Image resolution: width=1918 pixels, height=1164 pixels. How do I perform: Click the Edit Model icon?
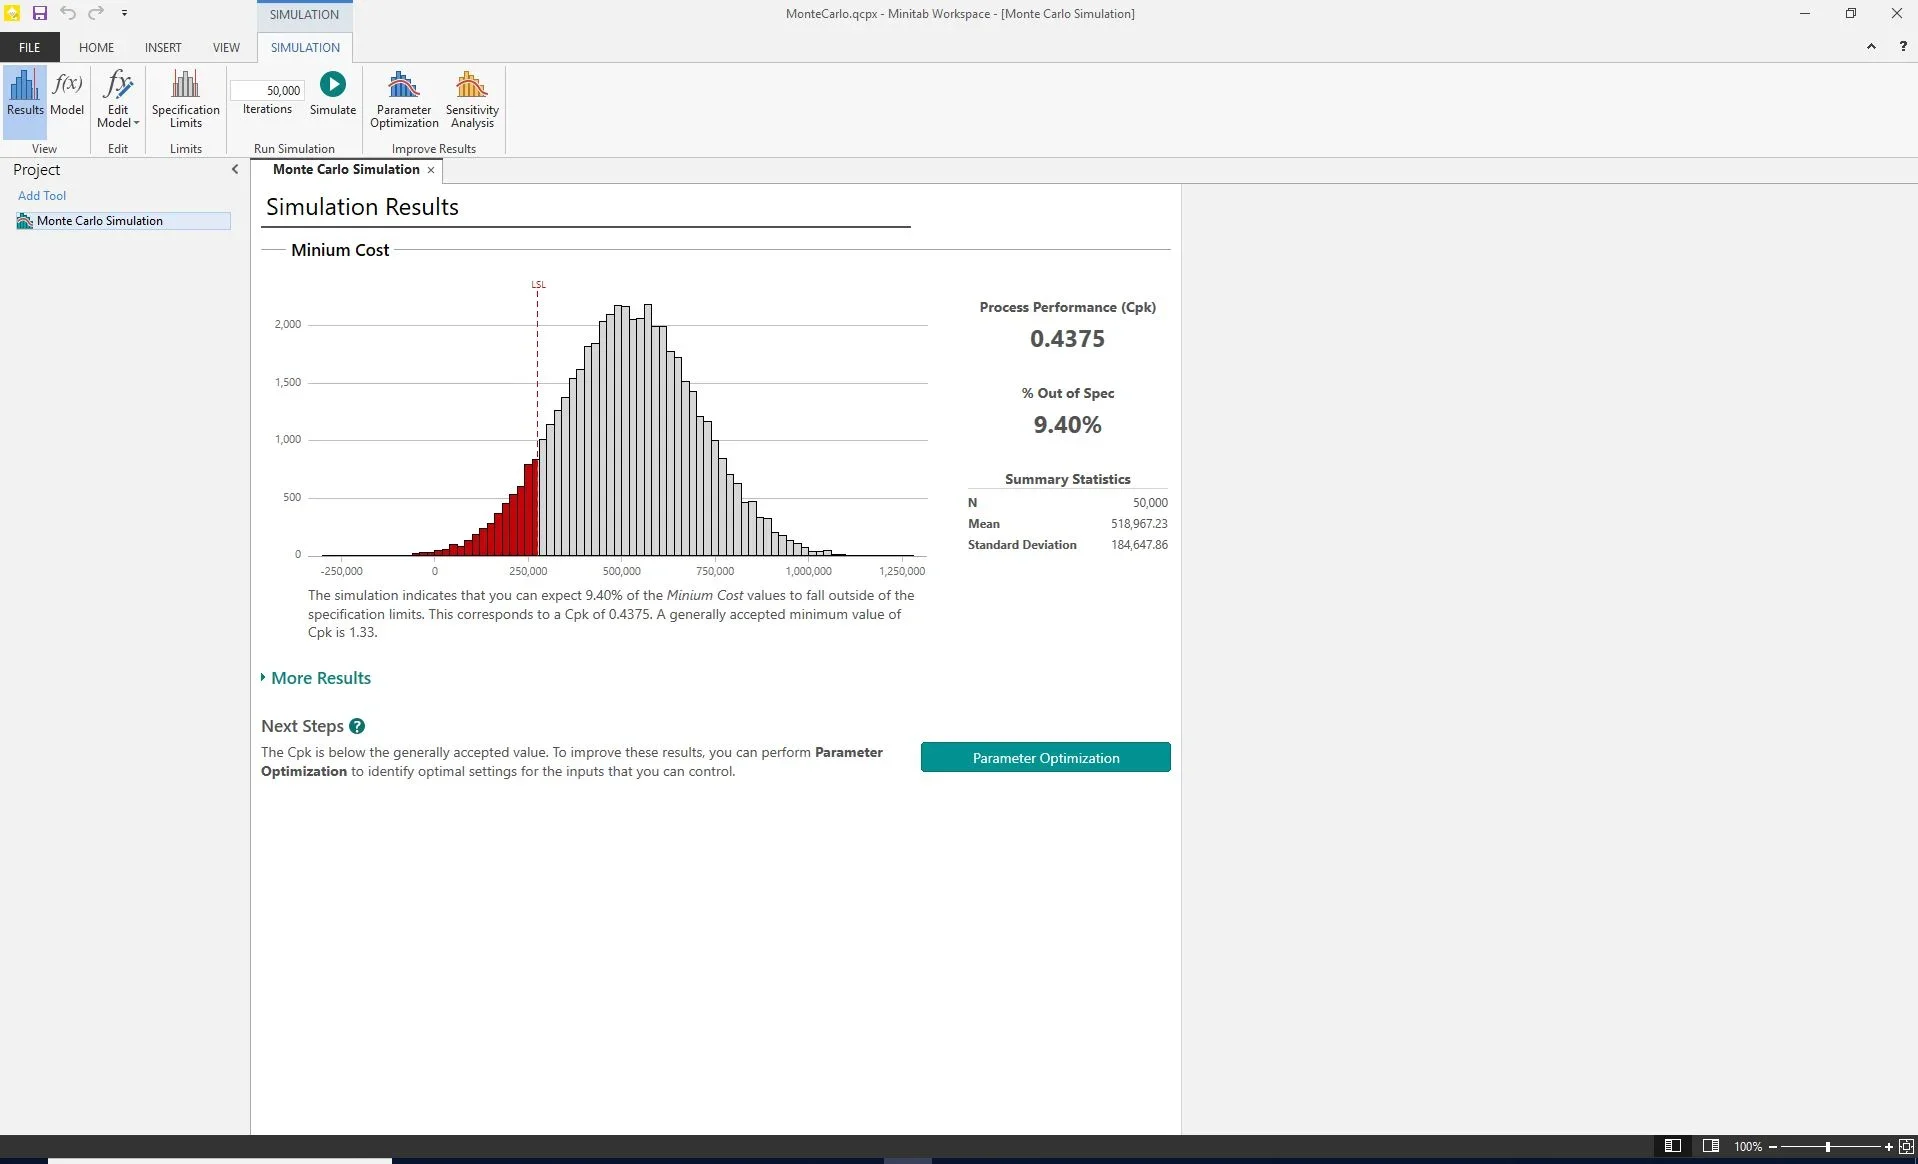click(x=117, y=90)
